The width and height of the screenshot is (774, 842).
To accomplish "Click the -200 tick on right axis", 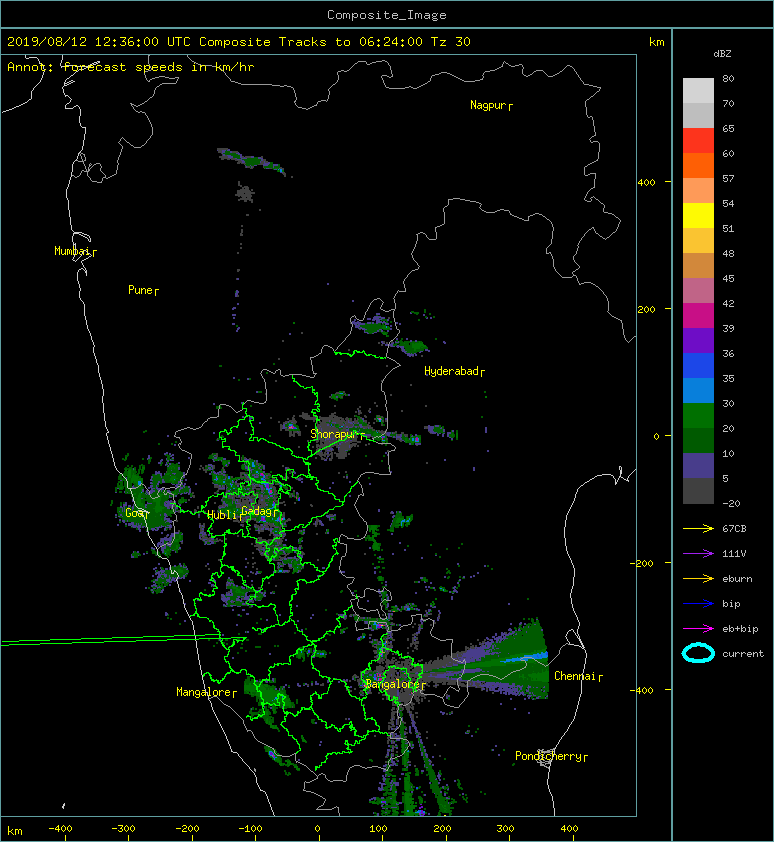I will coord(643,563).
